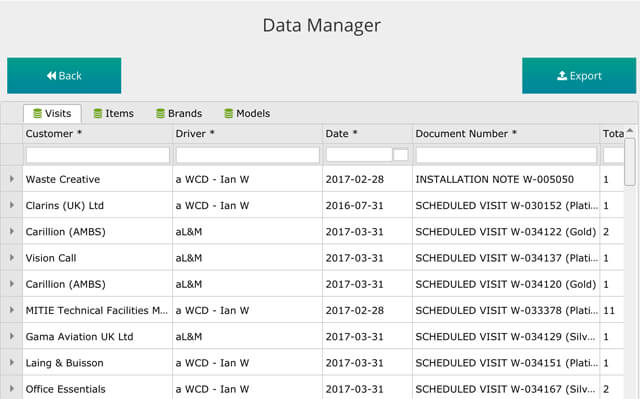This screenshot has width=640, height=399.
Task: Expand the Clarins (UK) Ltd row
Action: coord(12,205)
